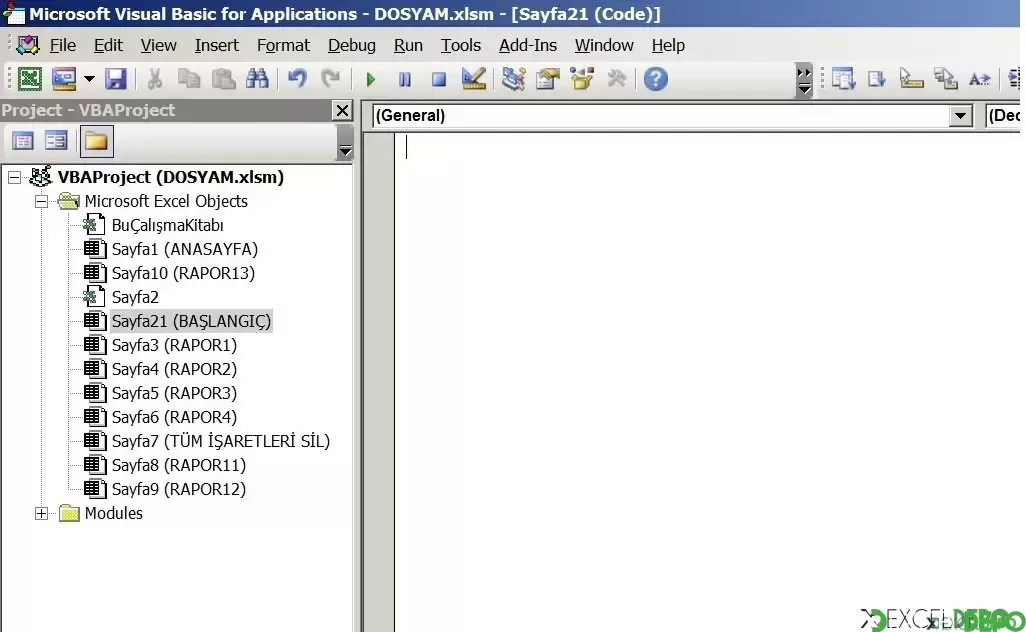Viewport: 1026px width, 632px height.
Task: Open the (General) object dropdown
Action: pyautogui.click(x=960, y=116)
